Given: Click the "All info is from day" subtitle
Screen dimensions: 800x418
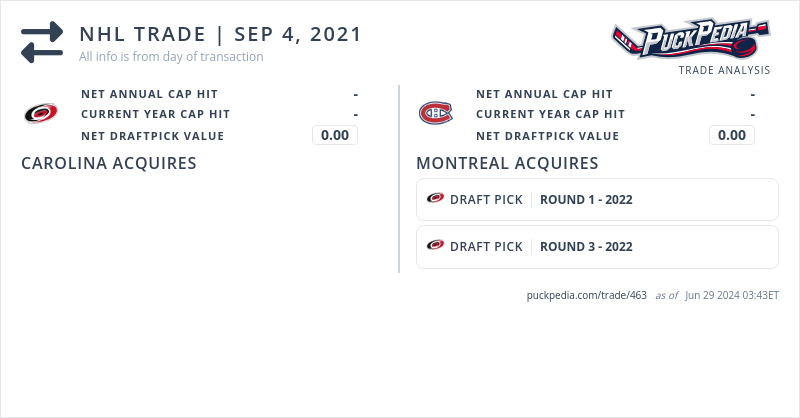Looking at the screenshot, I should coord(171,57).
